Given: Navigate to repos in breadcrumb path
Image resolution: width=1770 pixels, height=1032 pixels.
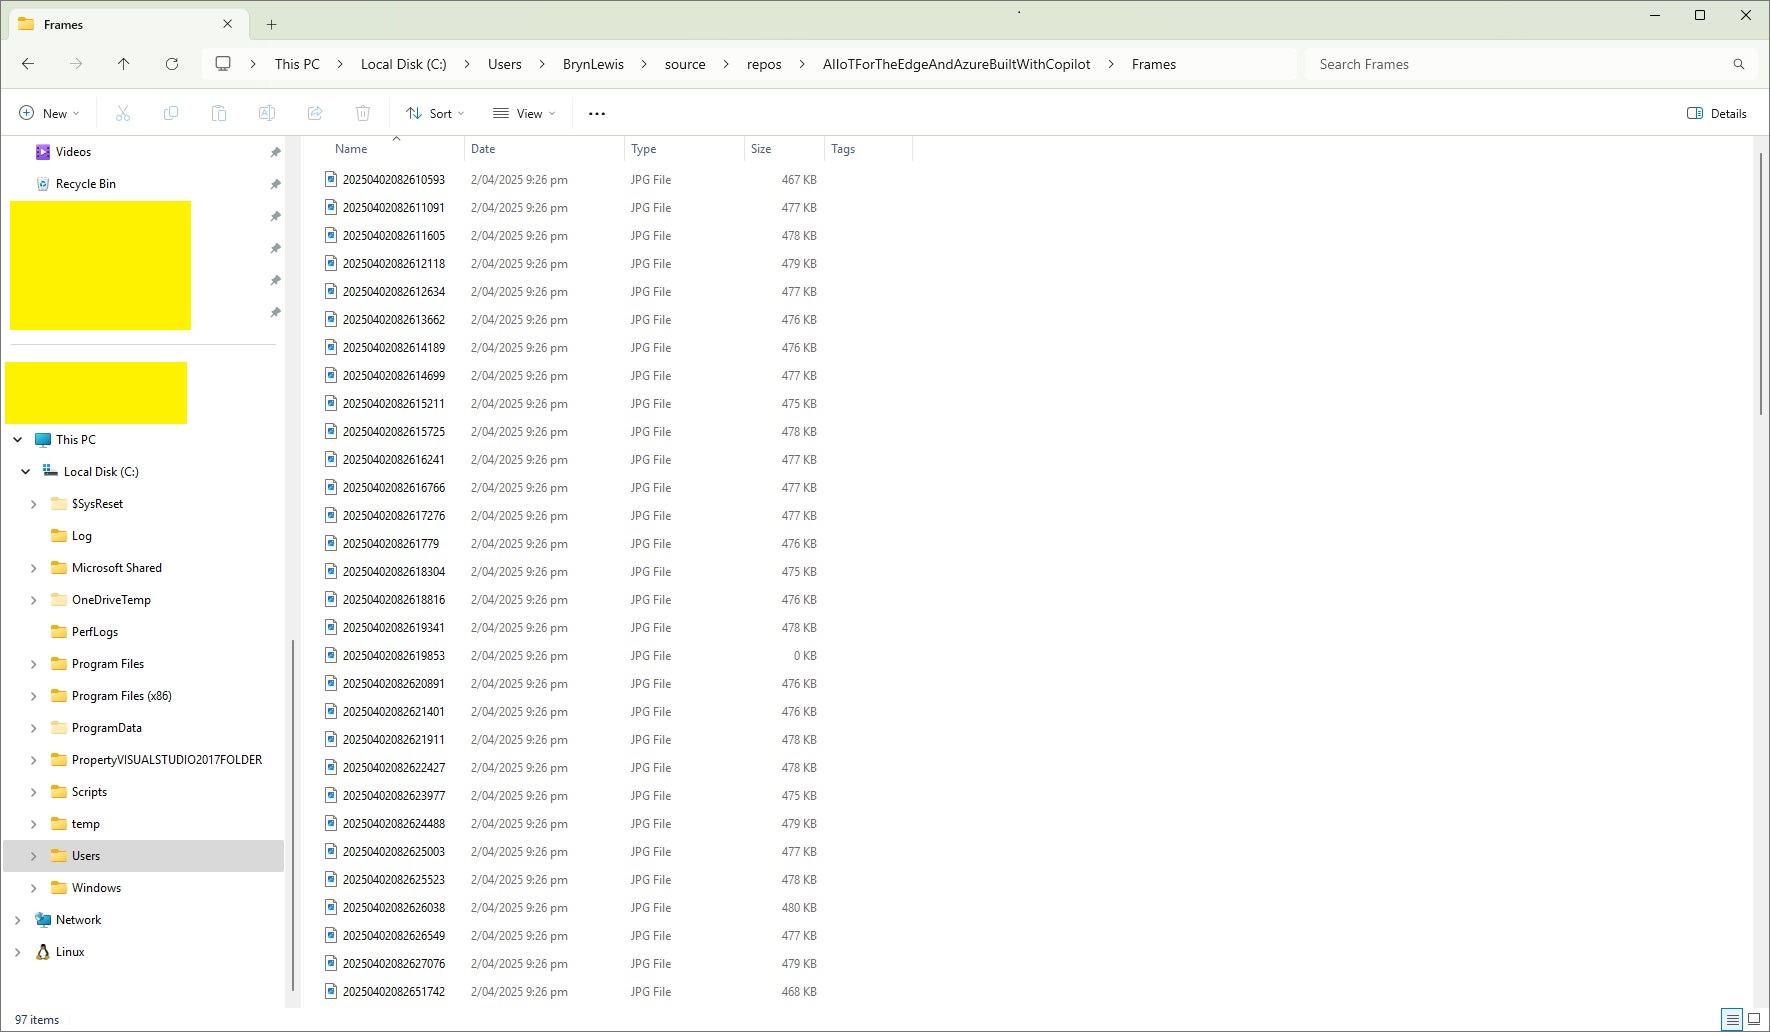Looking at the screenshot, I should pyautogui.click(x=764, y=64).
